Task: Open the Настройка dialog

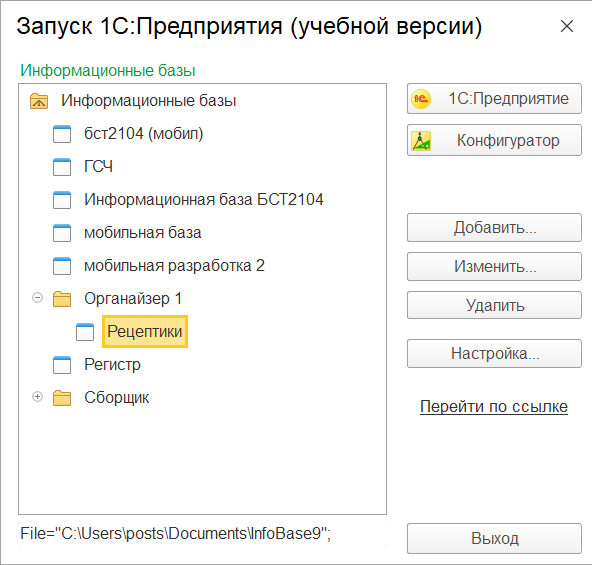Action: (x=494, y=354)
